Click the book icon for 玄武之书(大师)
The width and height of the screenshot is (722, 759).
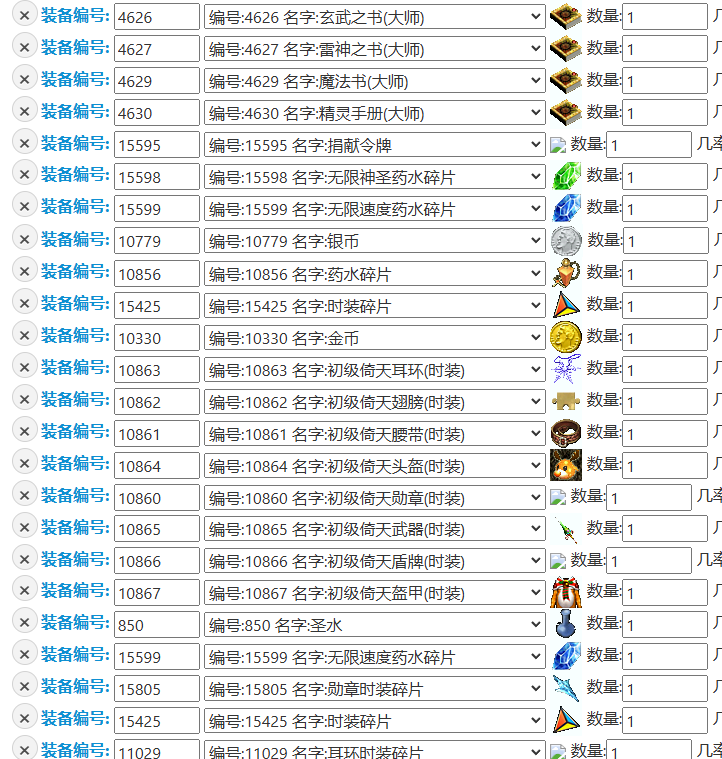[565, 16]
